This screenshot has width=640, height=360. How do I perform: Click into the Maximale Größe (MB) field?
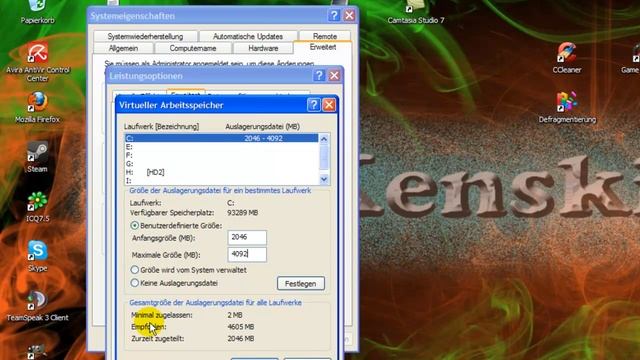[x=247, y=254]
